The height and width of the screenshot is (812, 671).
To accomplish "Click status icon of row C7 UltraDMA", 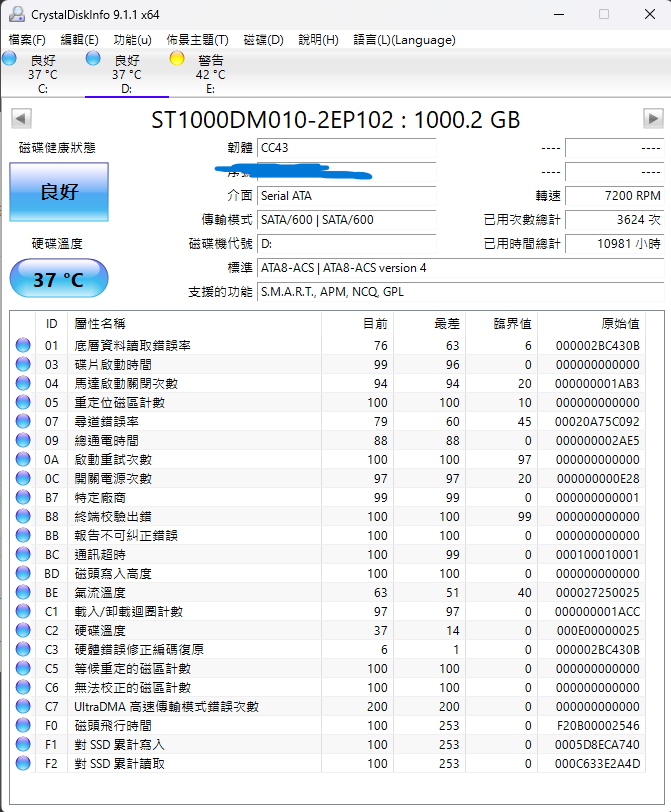I will [23, 706].
